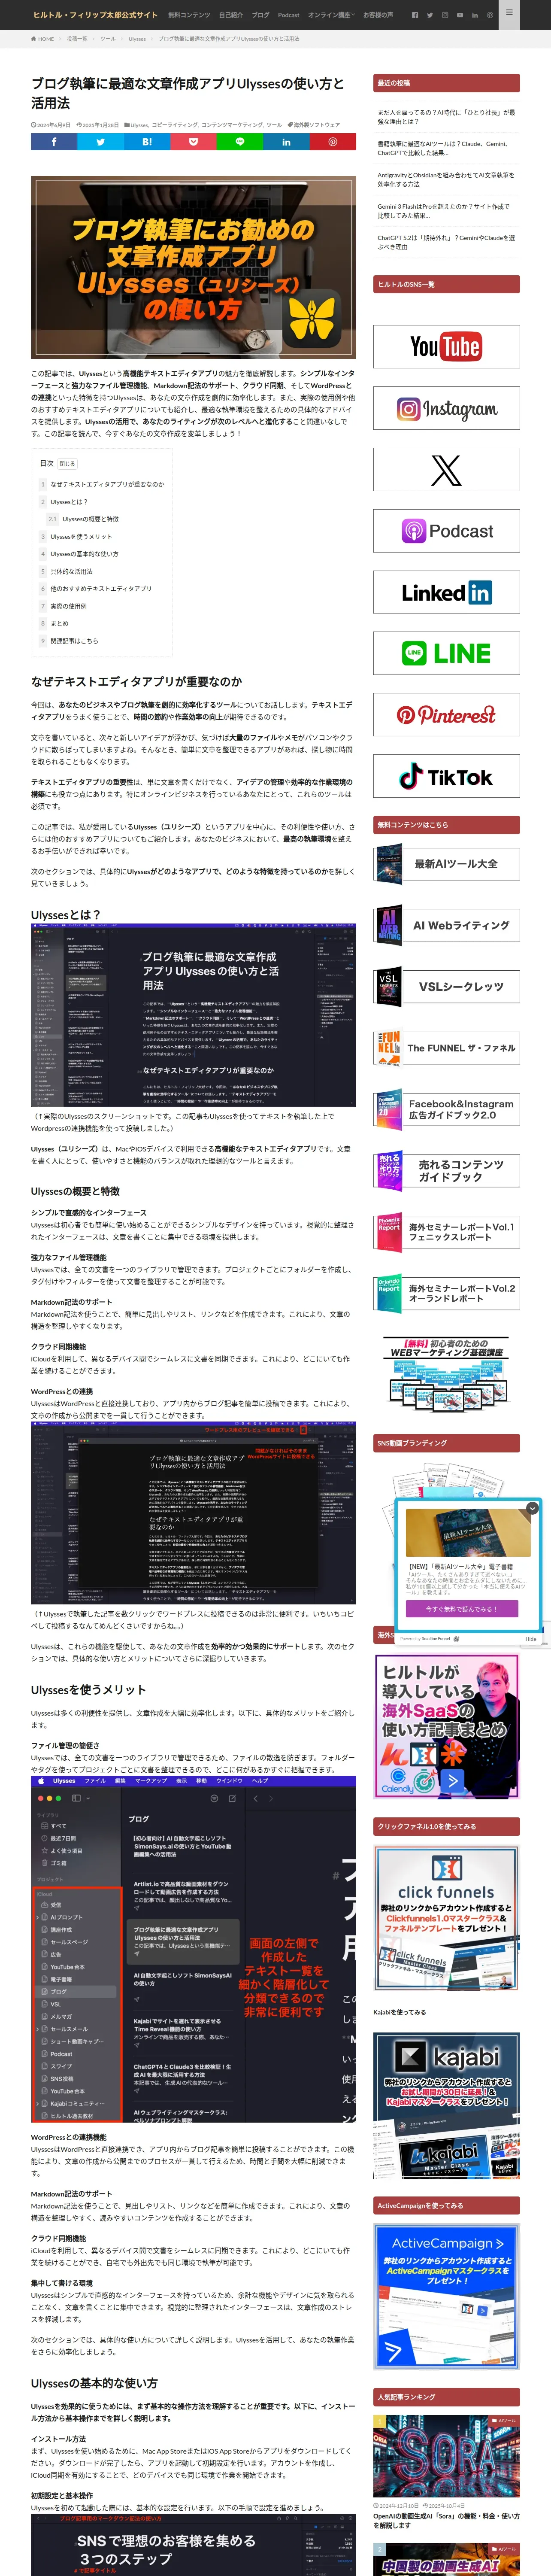
Task: Open the LinkedIn sidebar banner
Action: [446, 592]
